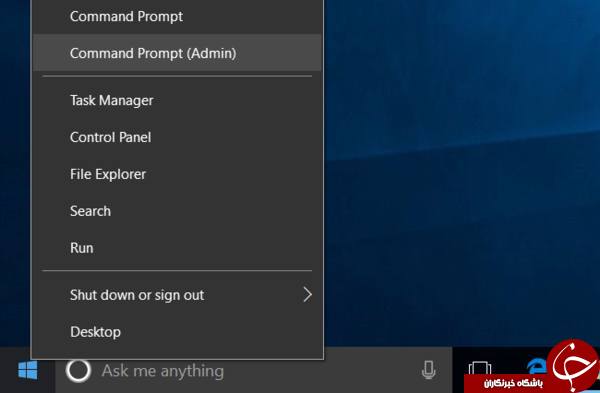Open Task Manager

[x=177, y=100]
